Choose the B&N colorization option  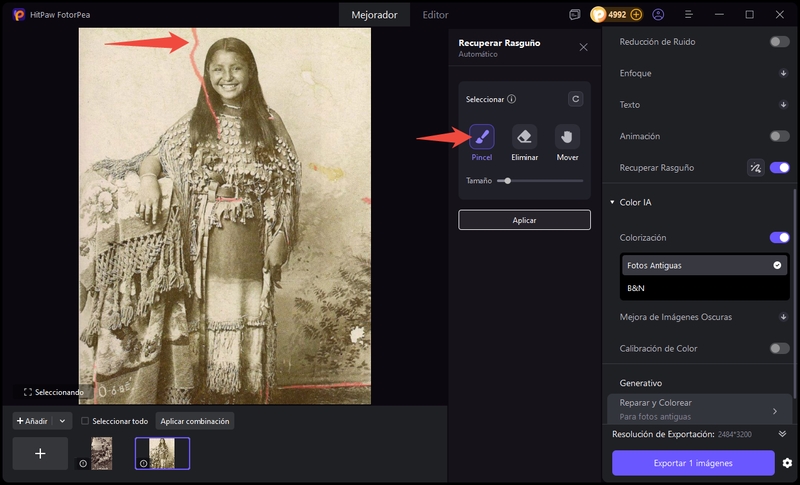coord(636,288)
